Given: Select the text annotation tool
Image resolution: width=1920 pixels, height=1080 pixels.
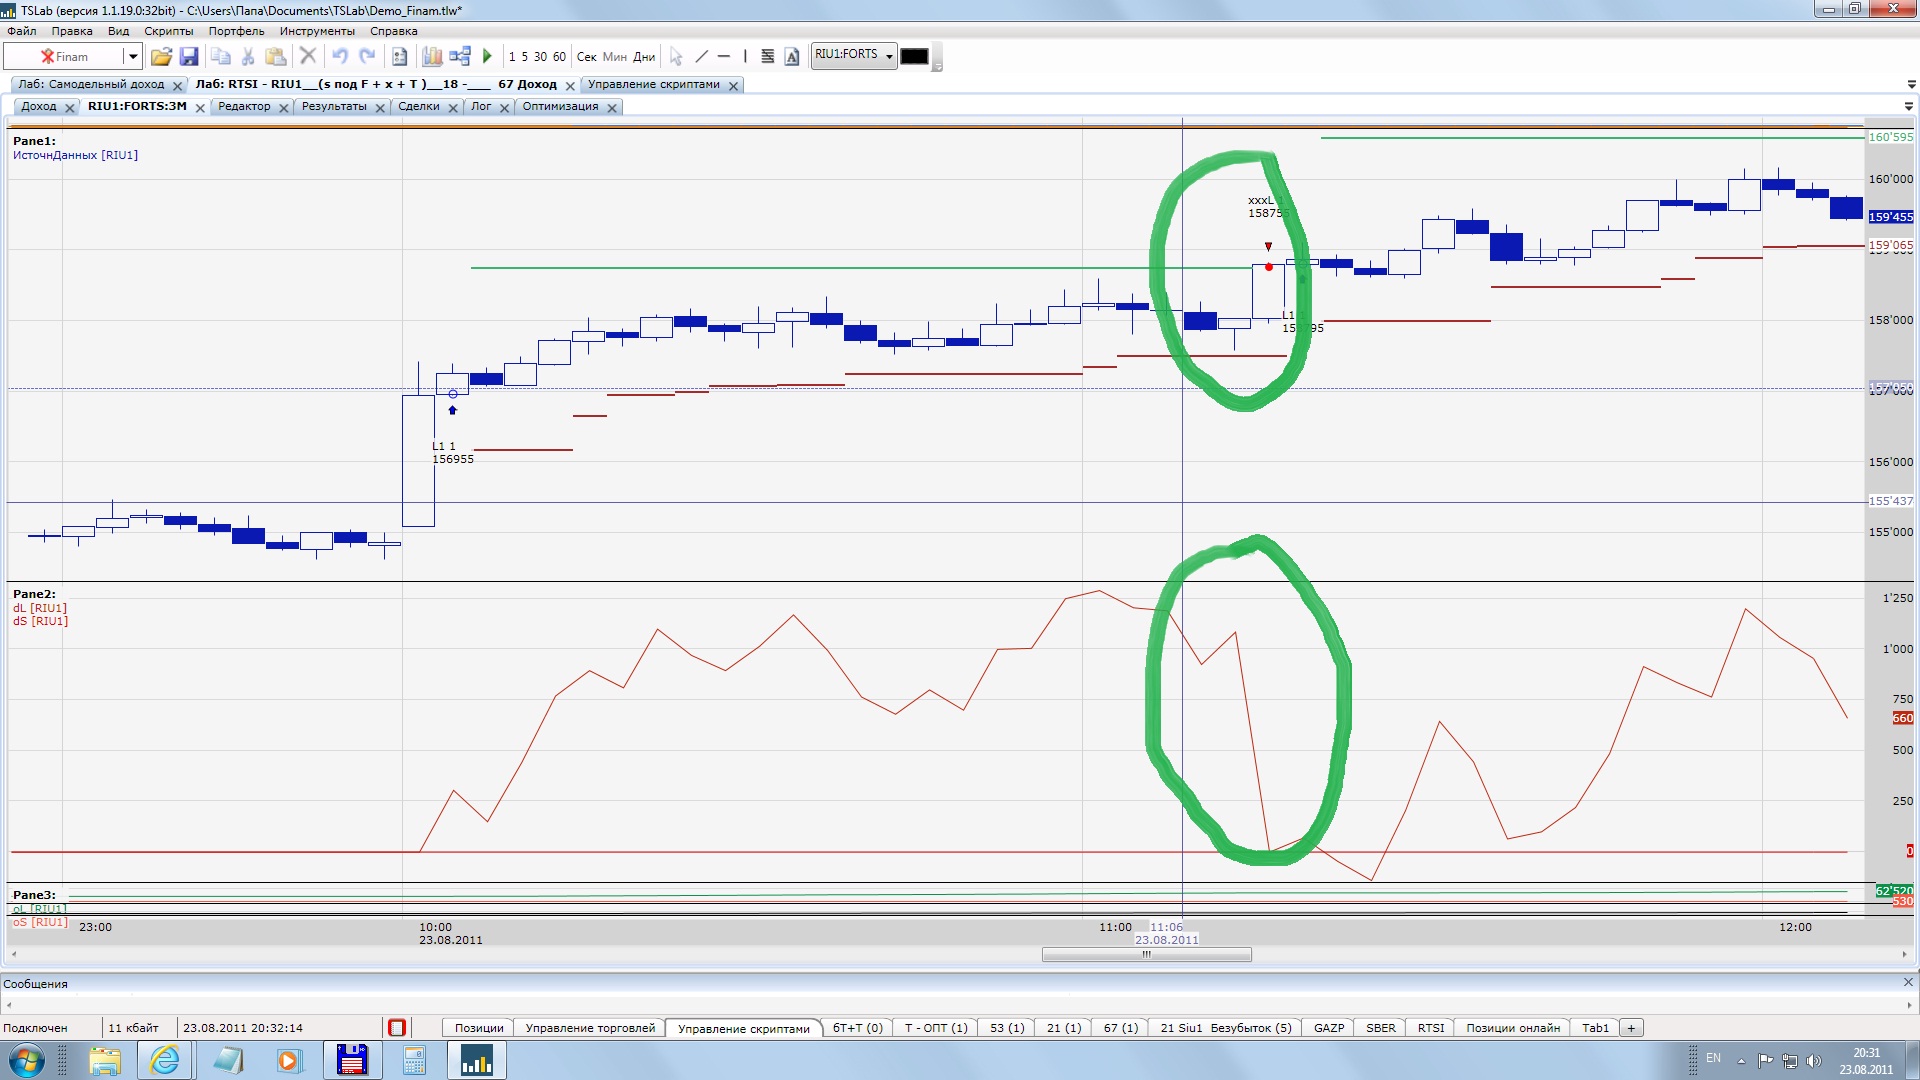Looking at the screenshot, I should (x=792, y=57).
